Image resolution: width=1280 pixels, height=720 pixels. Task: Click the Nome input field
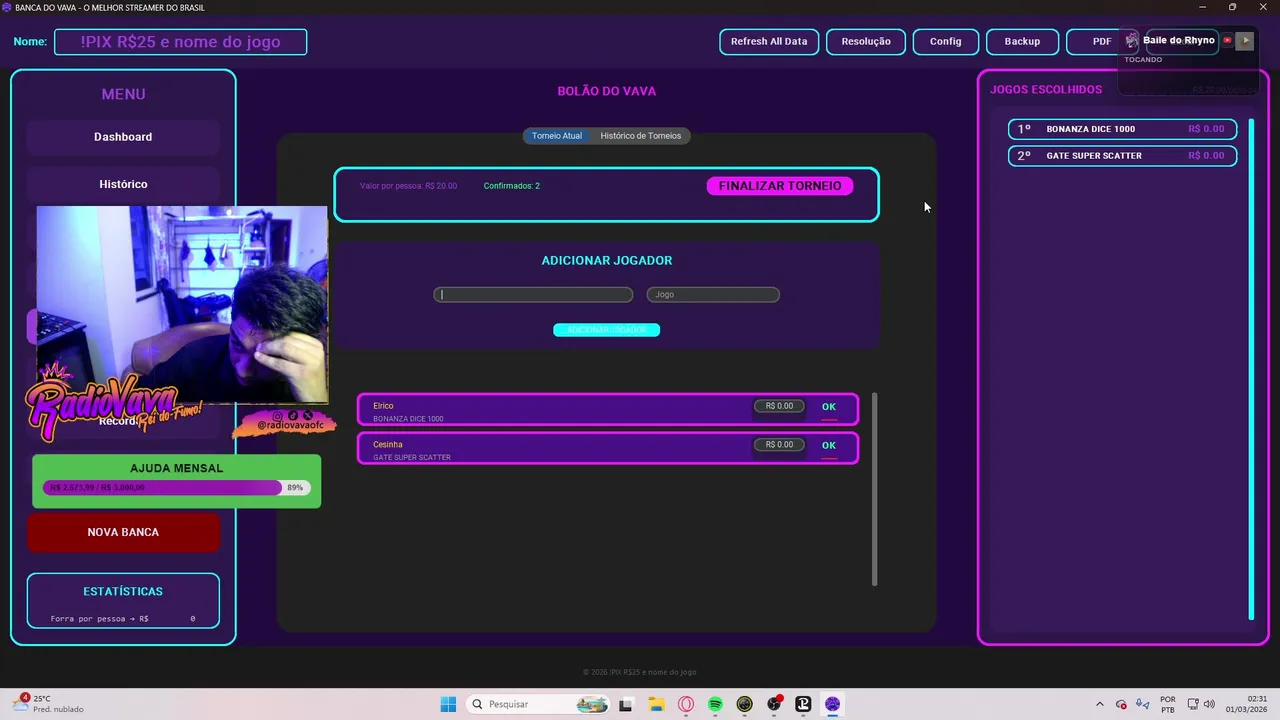[x=180, y=42]
